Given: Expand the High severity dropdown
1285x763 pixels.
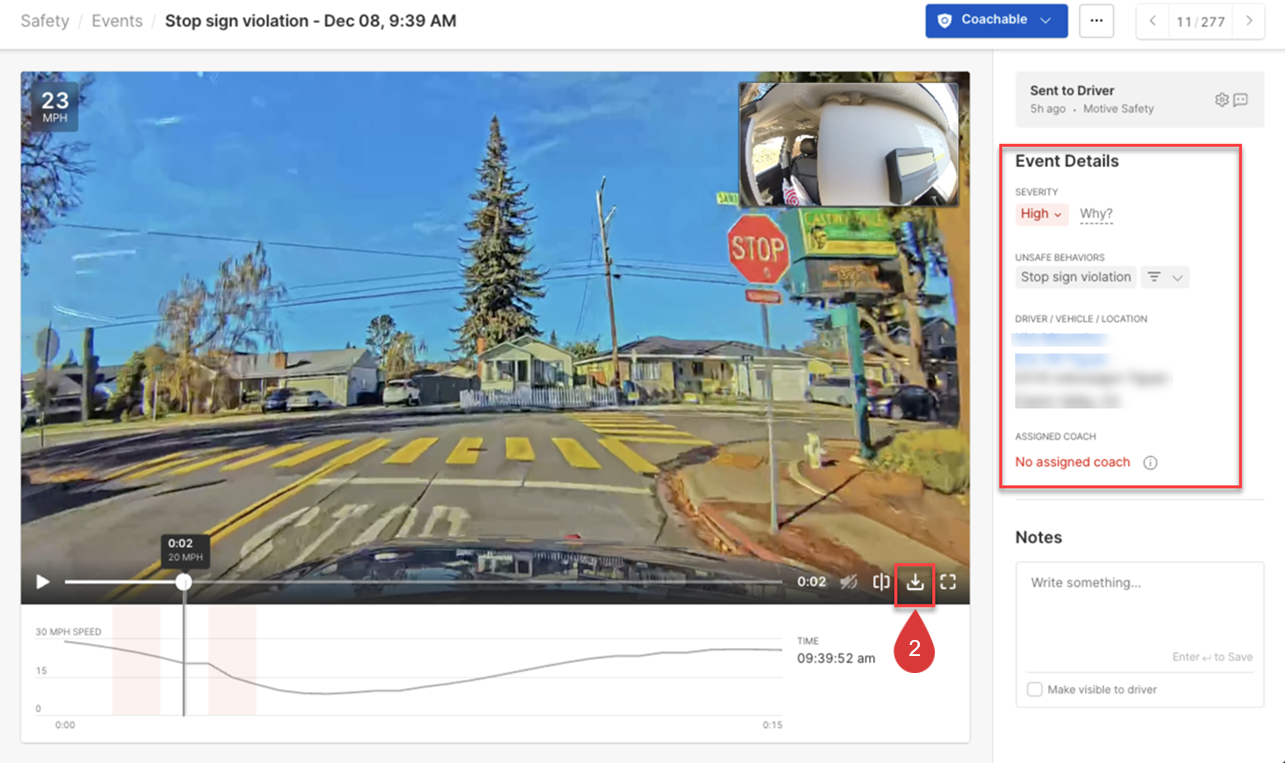Looking at the screenshot, I should (1041, 214).
